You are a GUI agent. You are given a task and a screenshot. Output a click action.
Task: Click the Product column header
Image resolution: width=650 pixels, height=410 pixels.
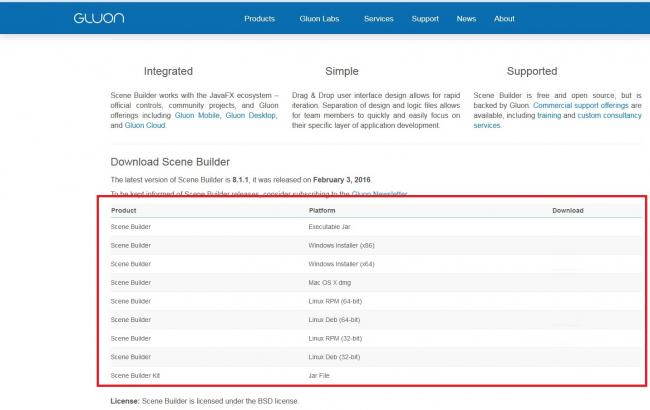tap(124, 211)
